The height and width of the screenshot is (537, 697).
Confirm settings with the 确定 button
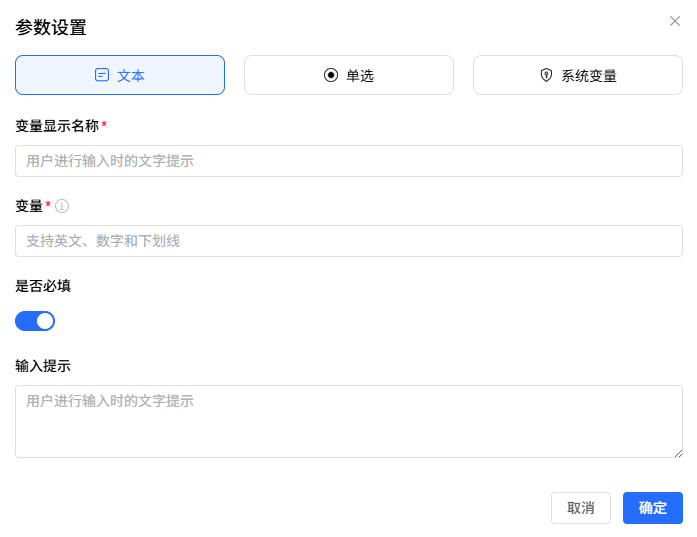pos(652,508)
